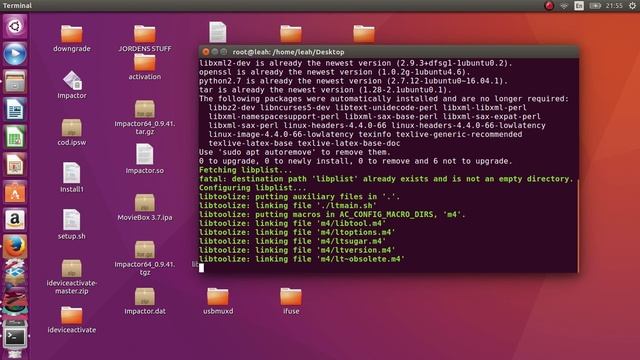This screenshot has width=640, height=360.
Task: Select the MovieBox 3.7.ipa file
Action: tap(144, 207)
